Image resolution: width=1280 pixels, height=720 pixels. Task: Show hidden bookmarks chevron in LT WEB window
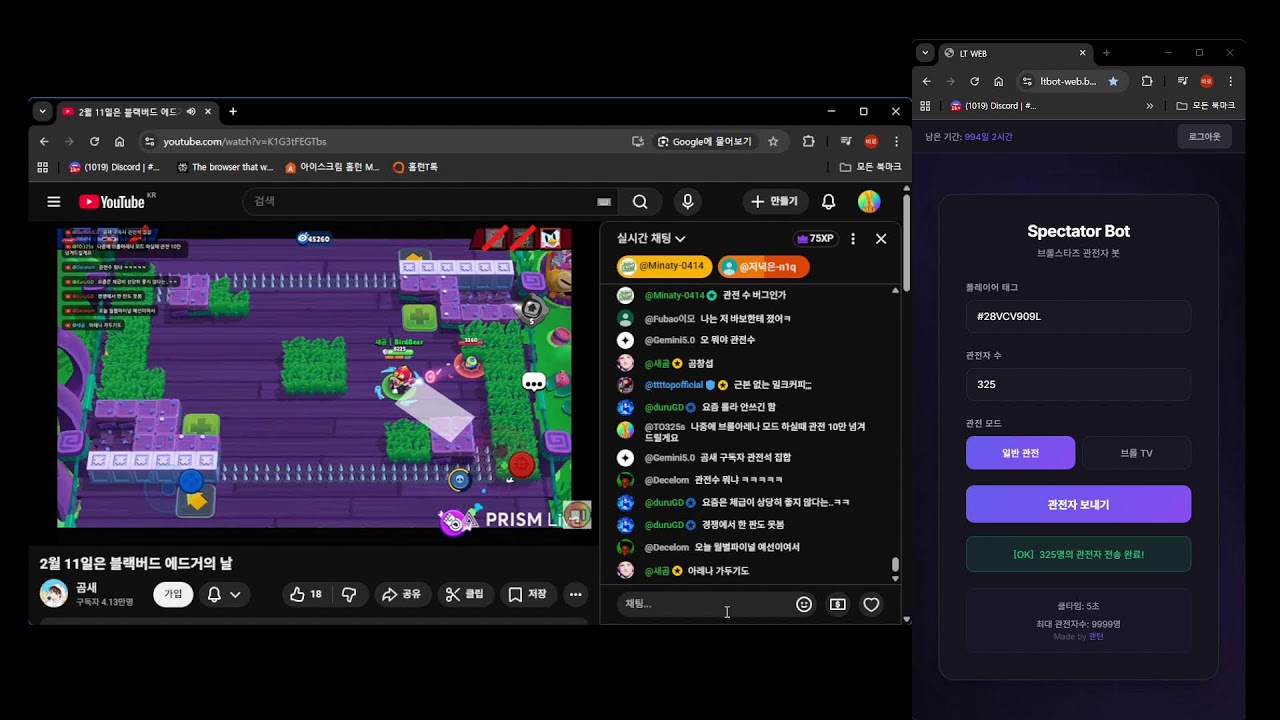[1149, 106]
